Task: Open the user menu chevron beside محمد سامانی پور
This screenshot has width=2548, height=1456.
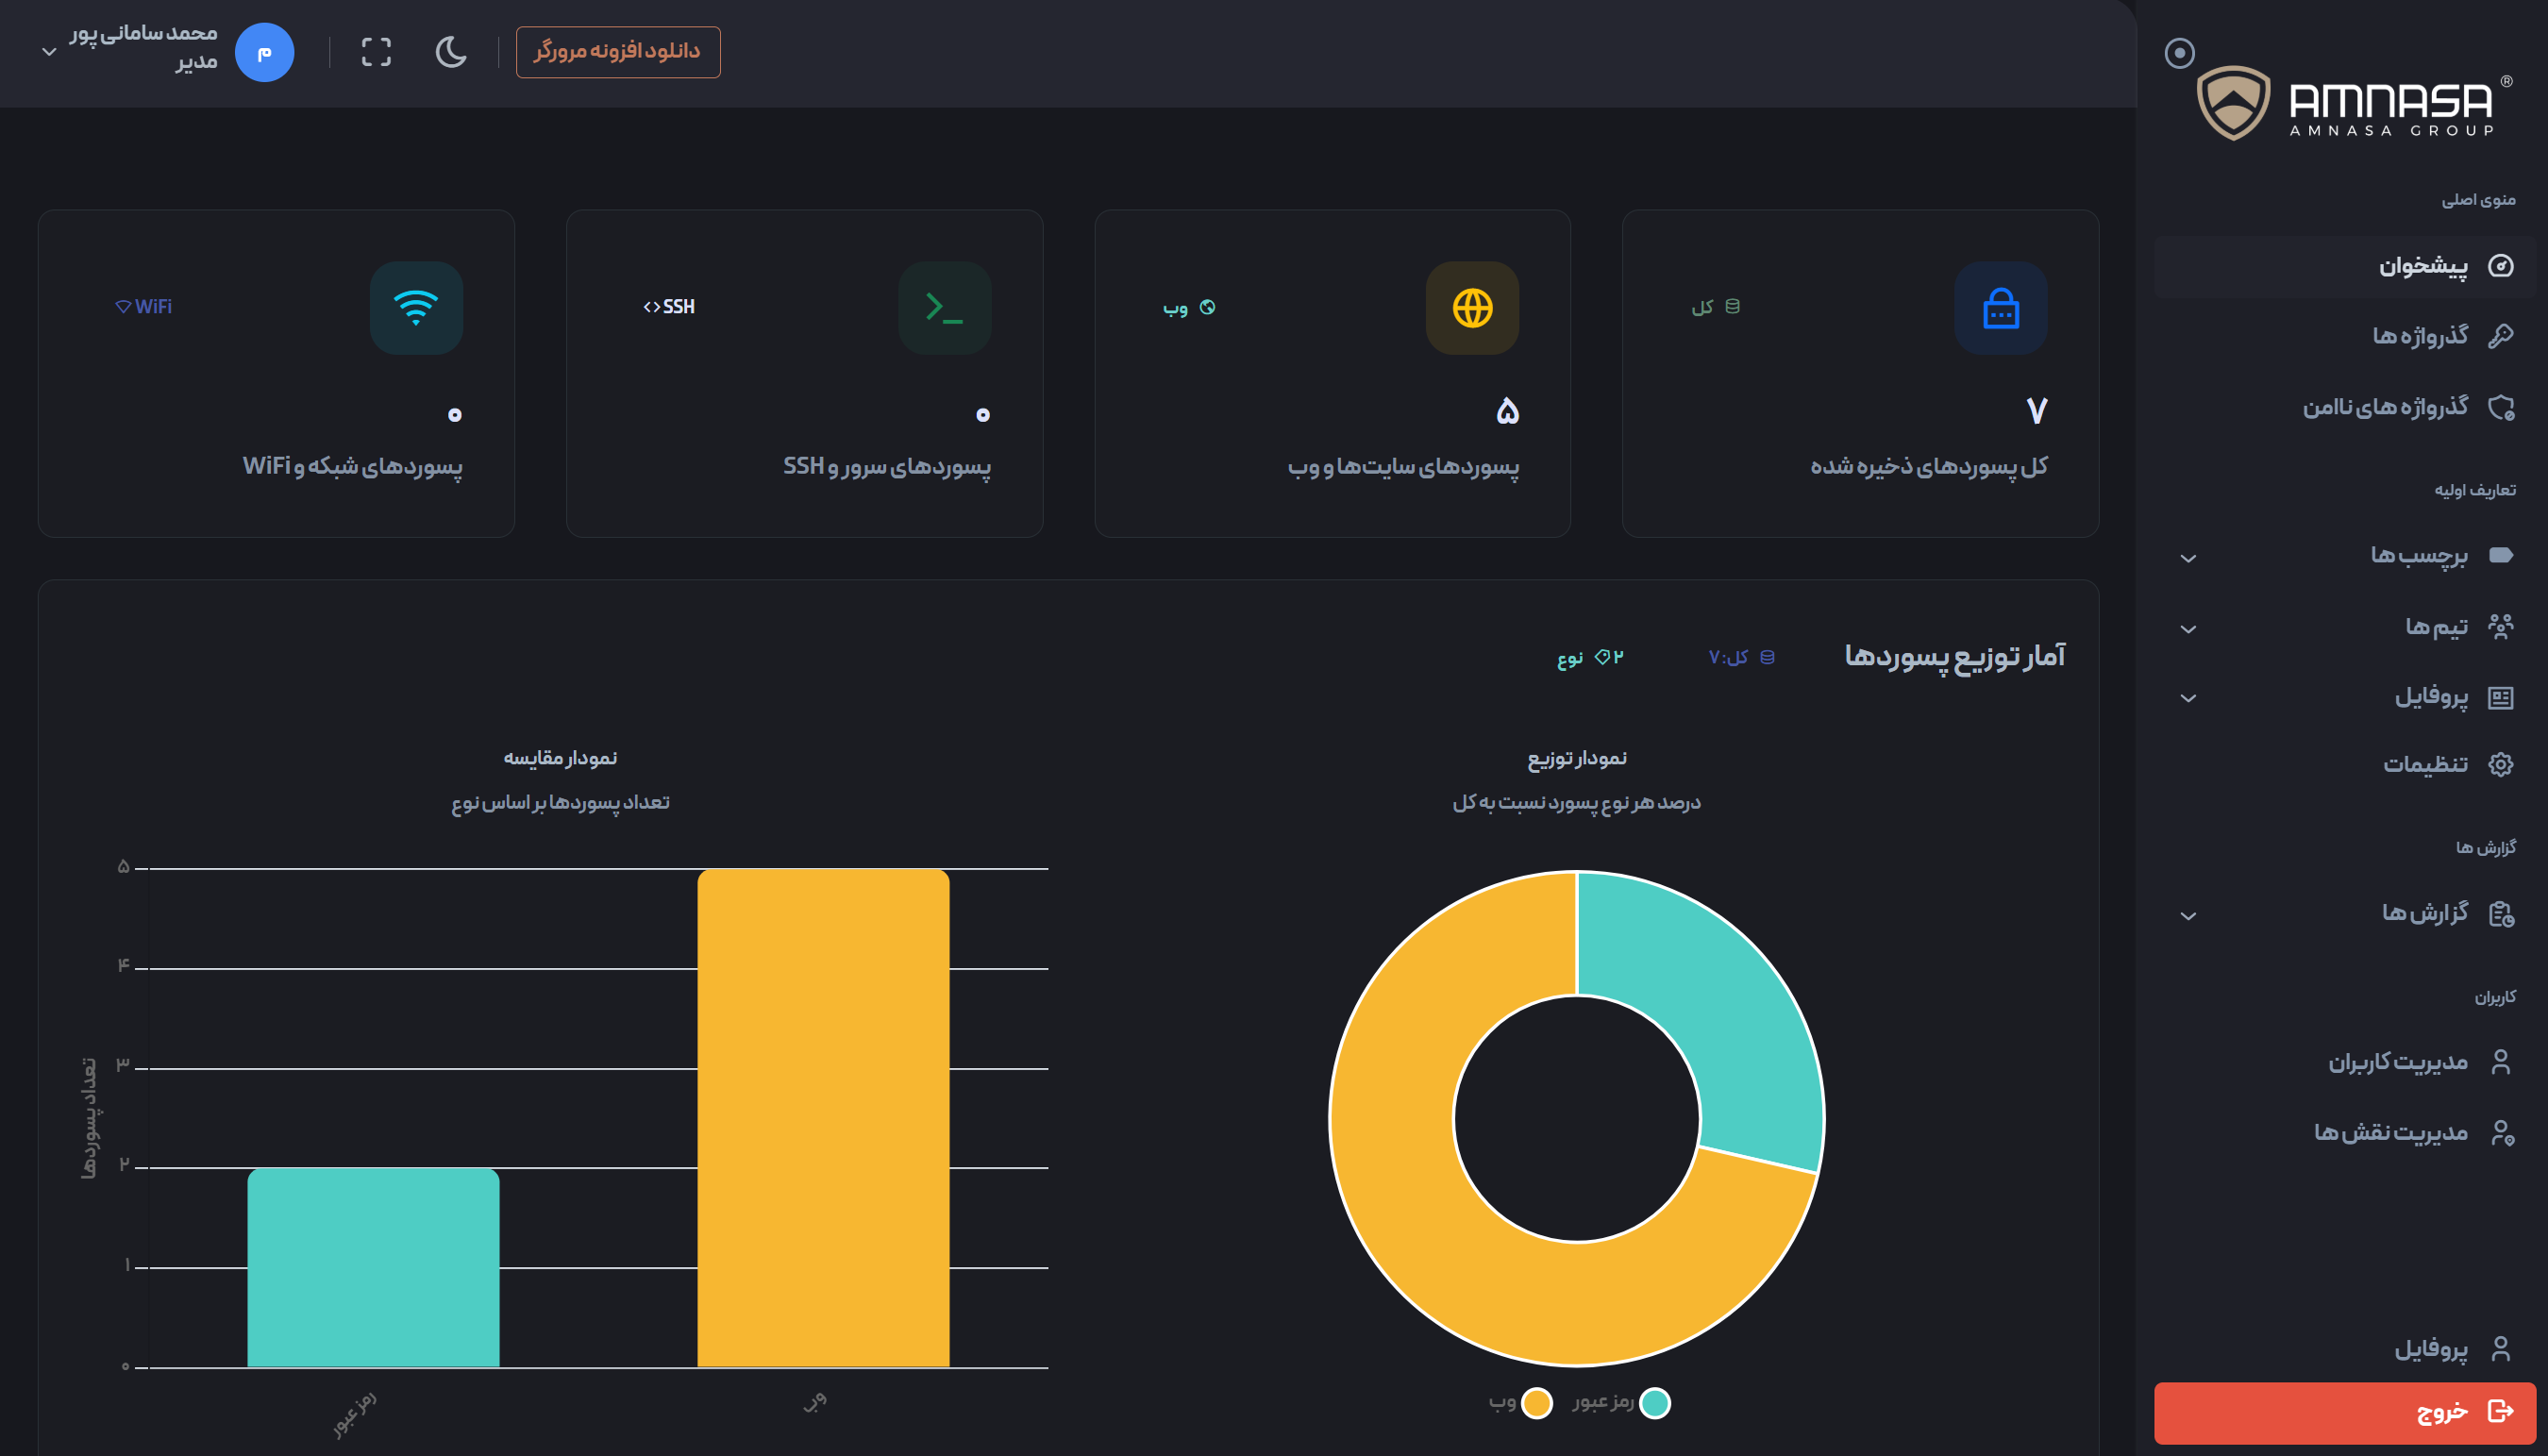Action: click(49, 52)
